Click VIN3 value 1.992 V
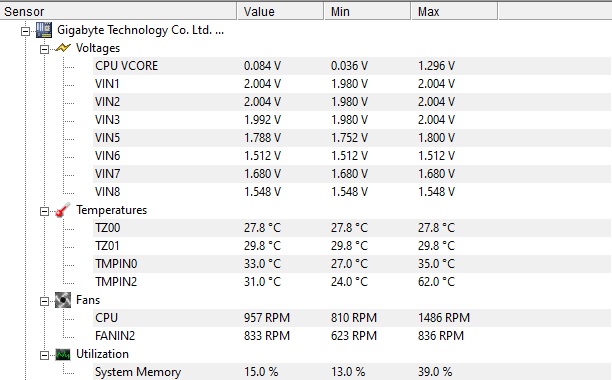Viewport: 612px width, 380px height. (x=262, y=120)
